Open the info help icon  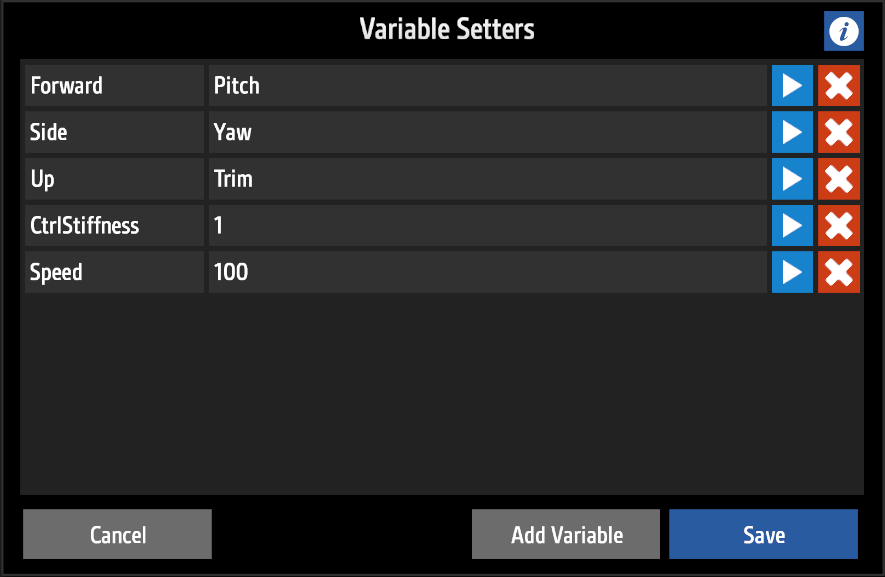tap(843, 32)
